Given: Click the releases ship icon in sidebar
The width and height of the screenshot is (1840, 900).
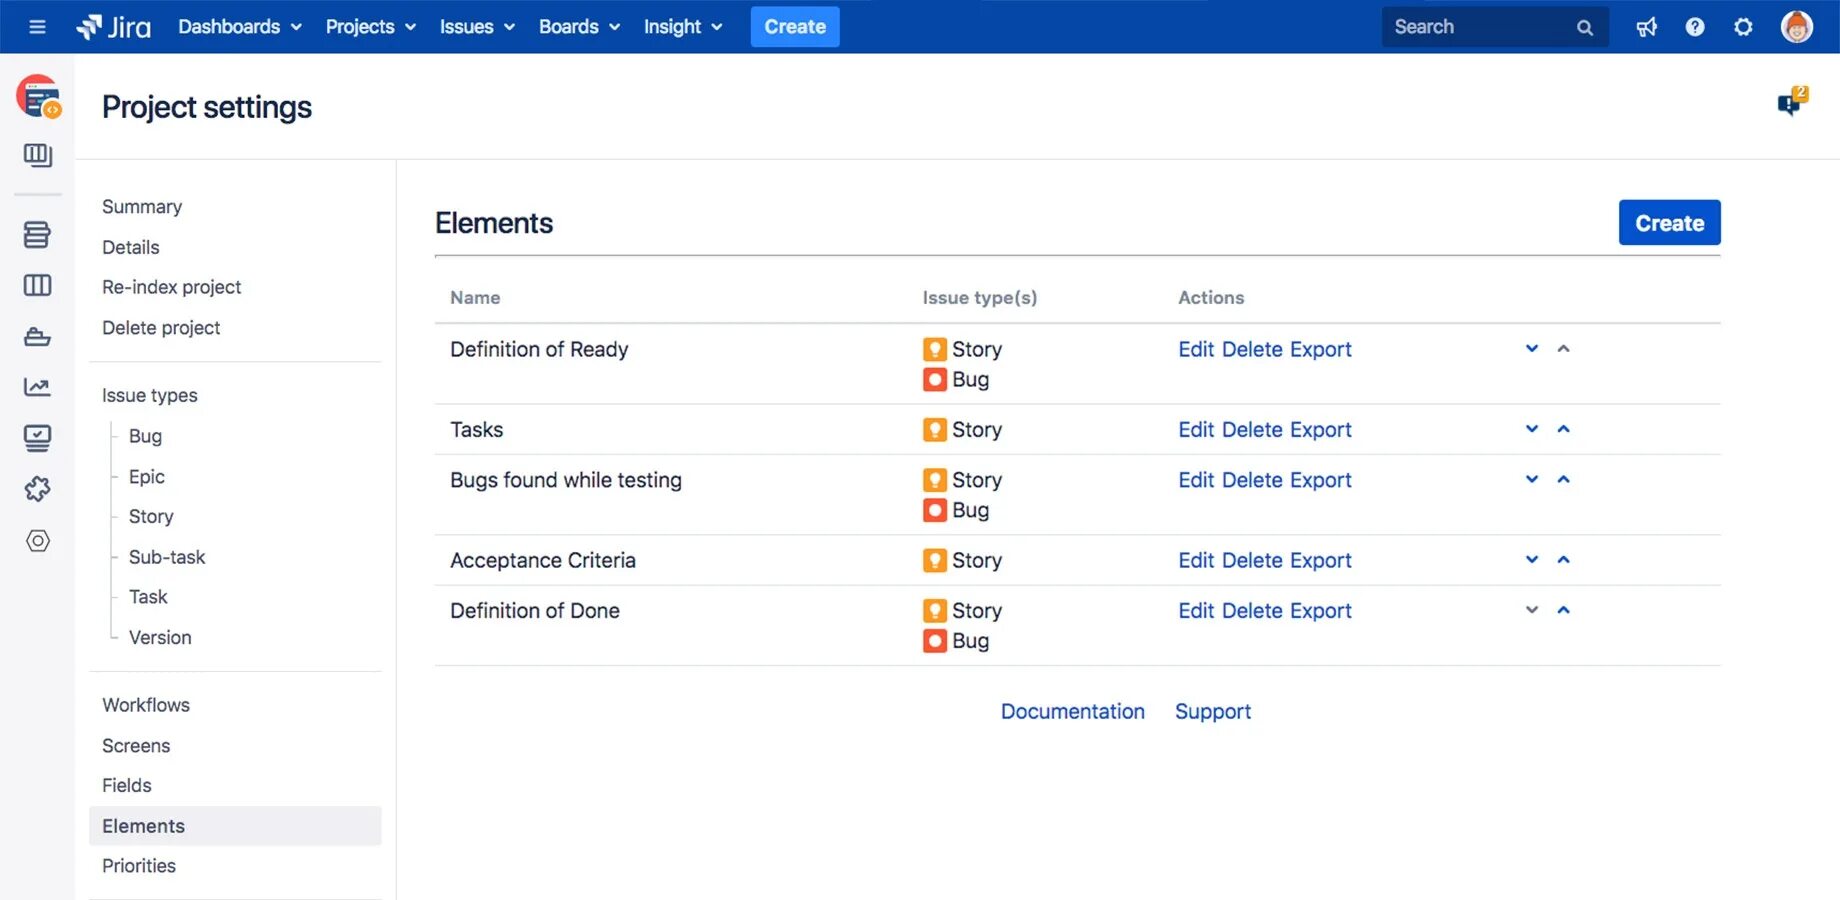Looking at the screenshot, I should coord(37,337).
